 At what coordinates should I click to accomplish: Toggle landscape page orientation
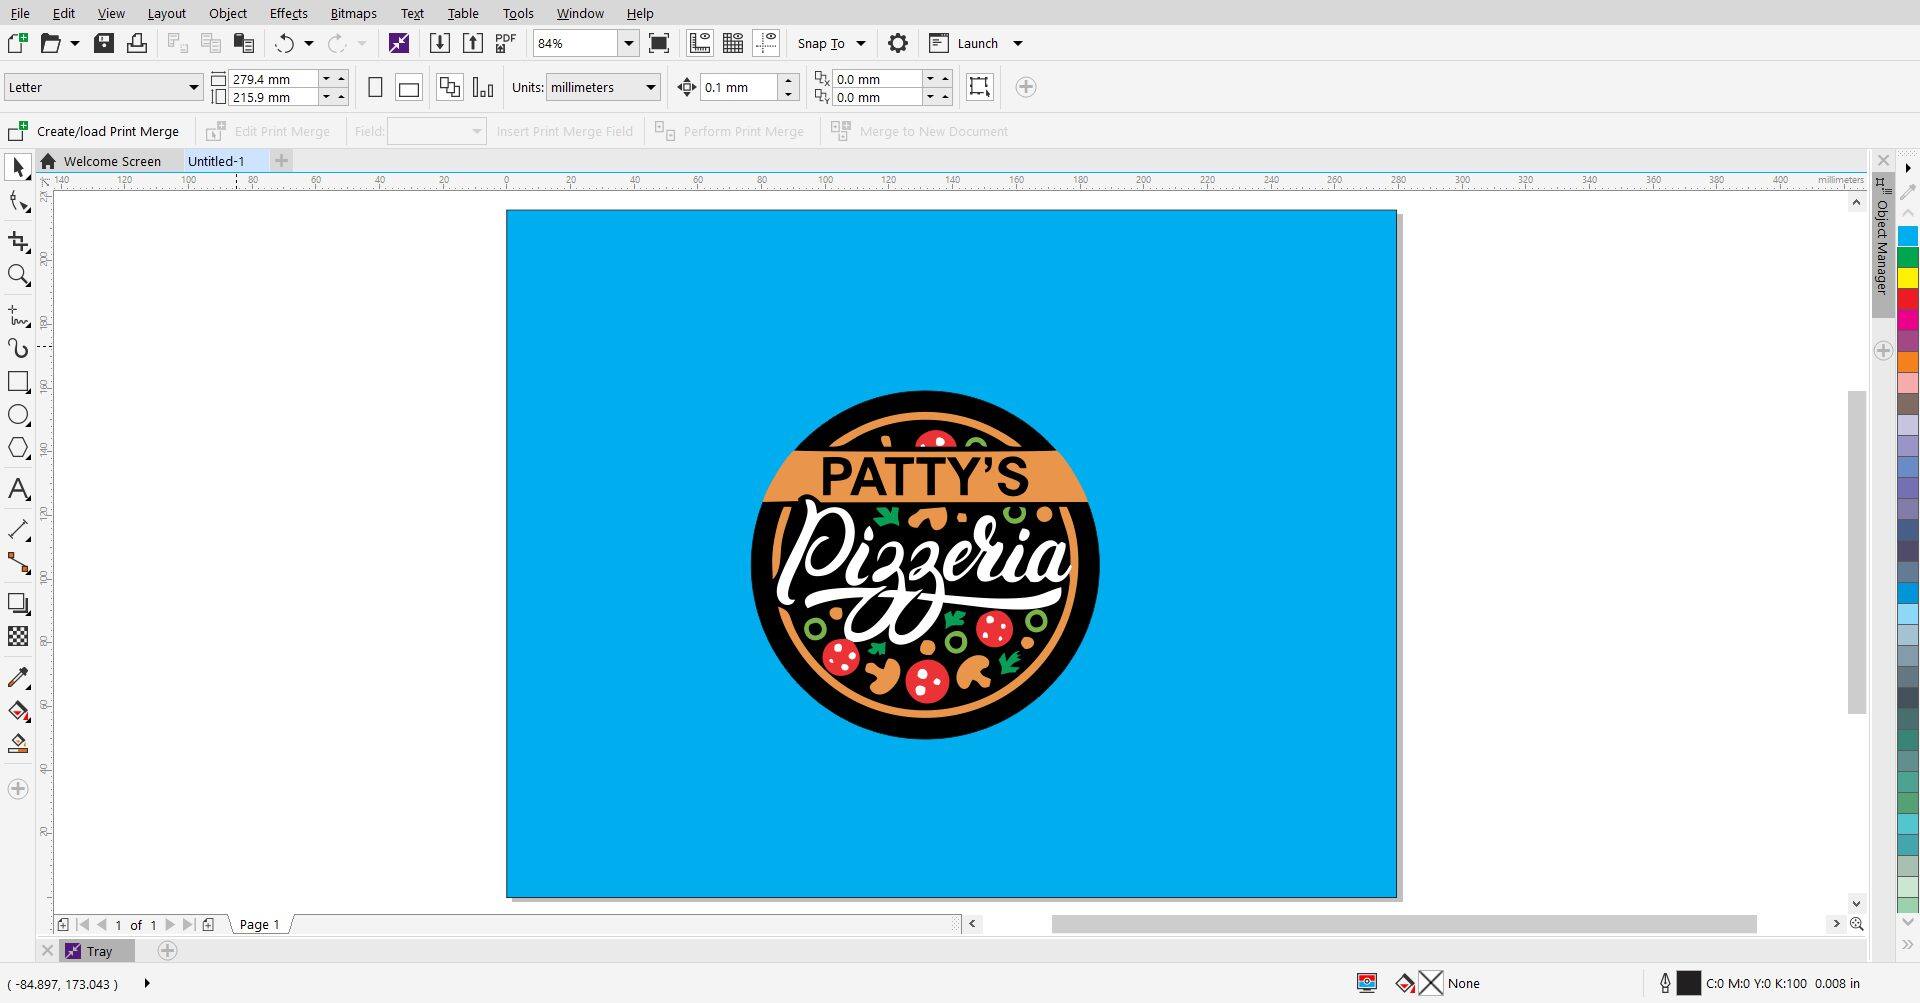tap(408, 87)
